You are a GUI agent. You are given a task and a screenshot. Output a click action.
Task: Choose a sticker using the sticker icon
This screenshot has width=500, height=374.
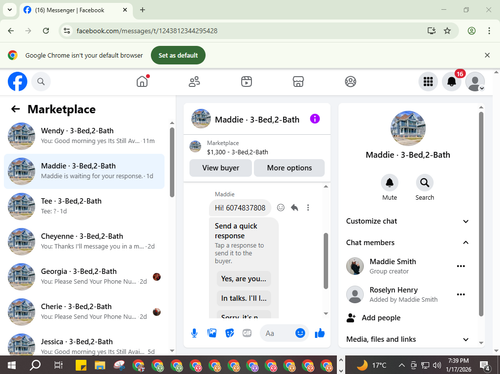click(229, 333)
